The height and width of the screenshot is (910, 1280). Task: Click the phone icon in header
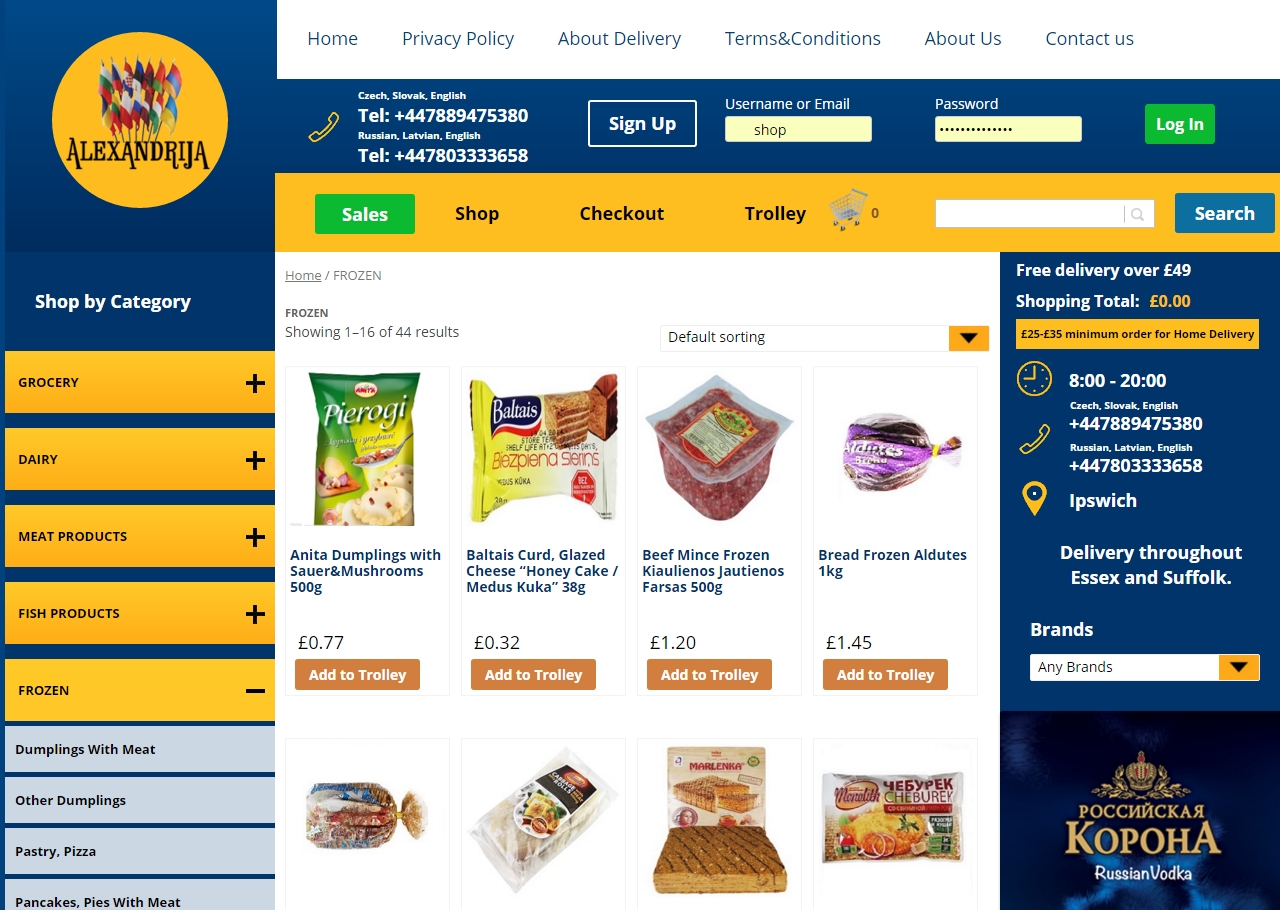pos(323,127)
